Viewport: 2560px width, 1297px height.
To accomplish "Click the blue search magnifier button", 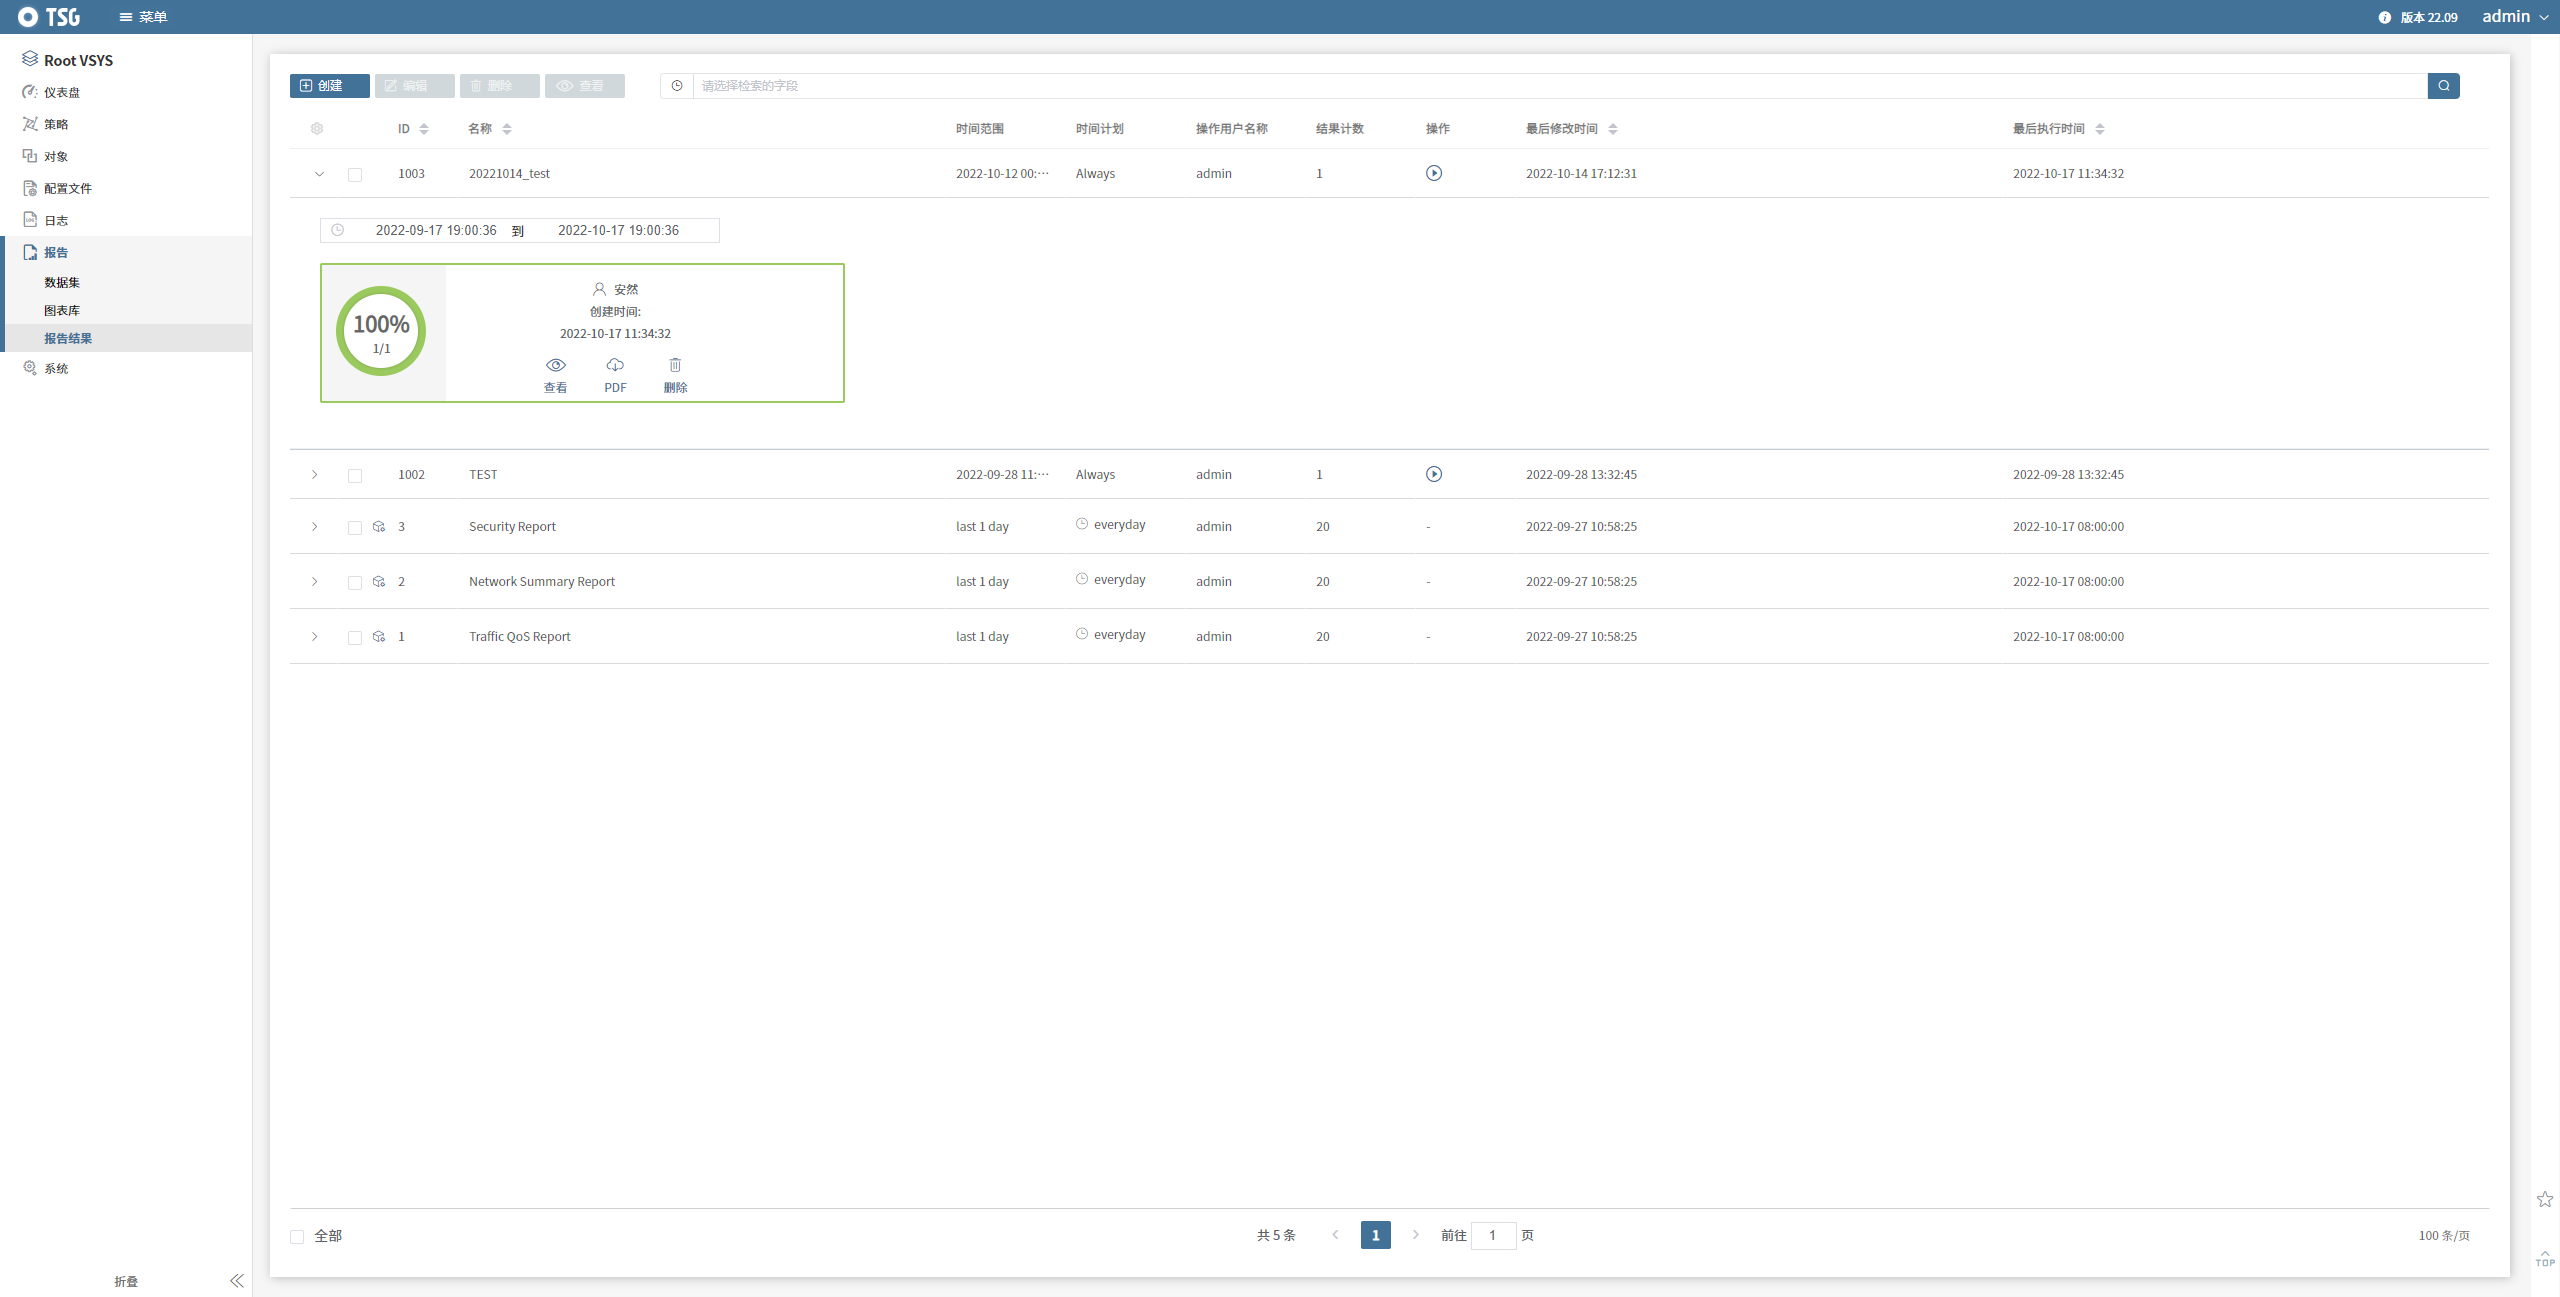I will 2443,86.
